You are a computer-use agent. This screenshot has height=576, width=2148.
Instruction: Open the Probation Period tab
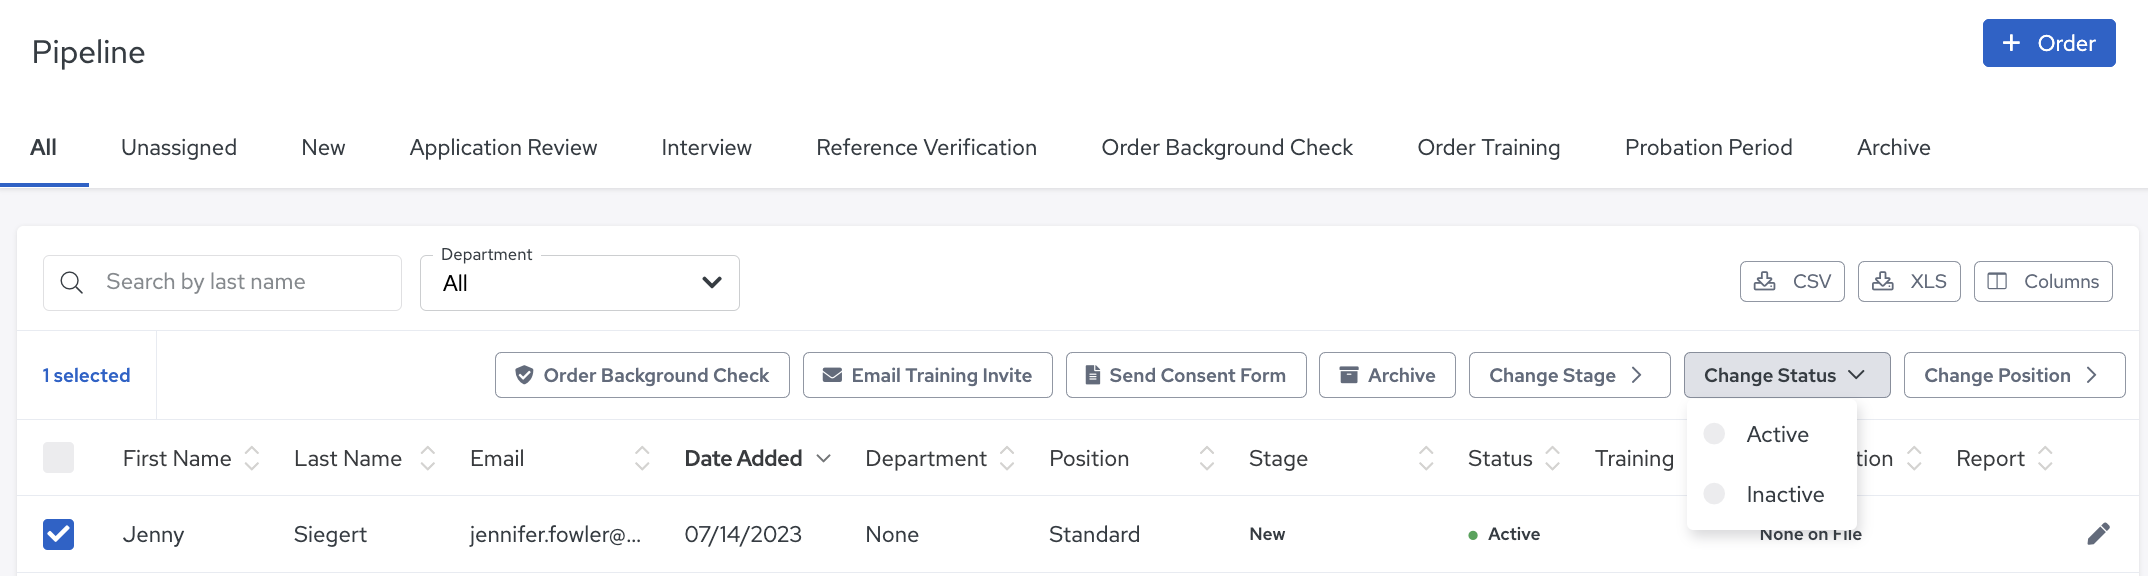[1708, 148]
